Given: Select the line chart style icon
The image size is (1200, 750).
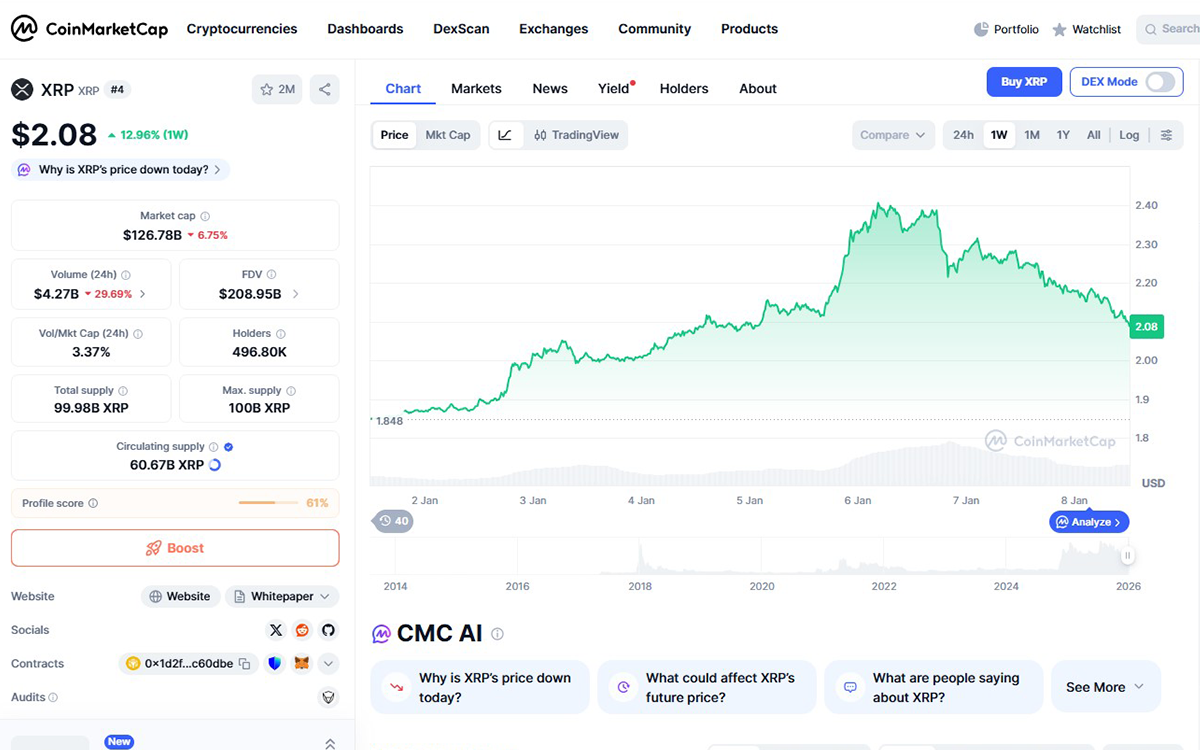Looking at the screenshot, I should pyautogui.click(x=504, y=135).
